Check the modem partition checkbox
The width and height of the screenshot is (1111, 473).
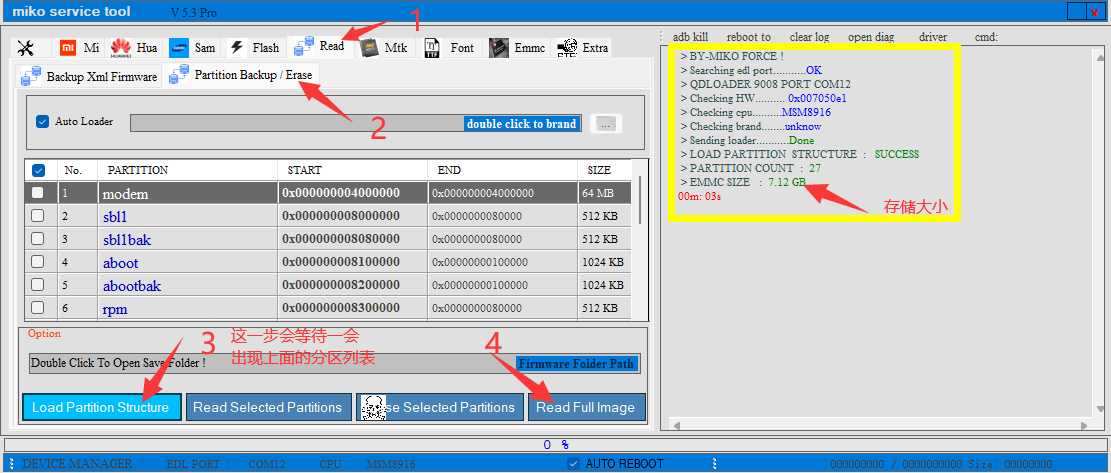tap(37, 192)
